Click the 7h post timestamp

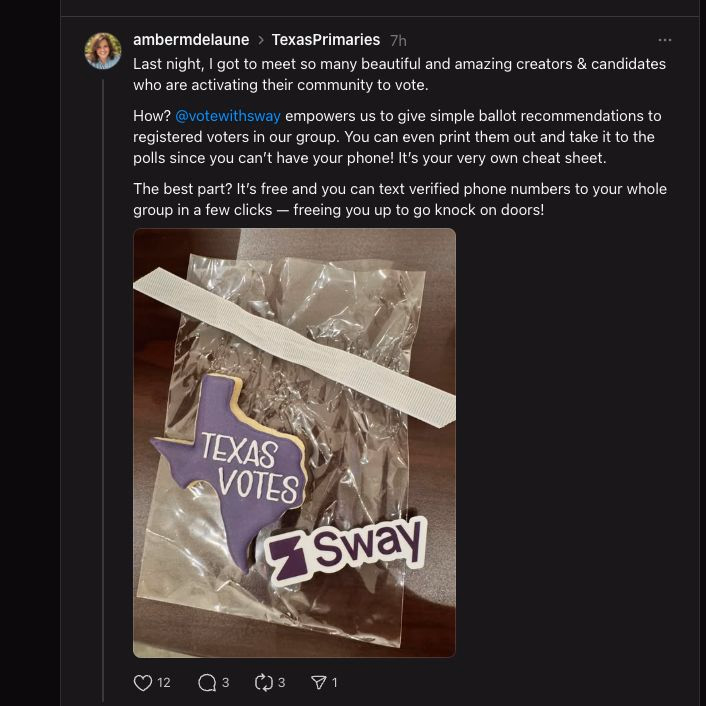398,41
